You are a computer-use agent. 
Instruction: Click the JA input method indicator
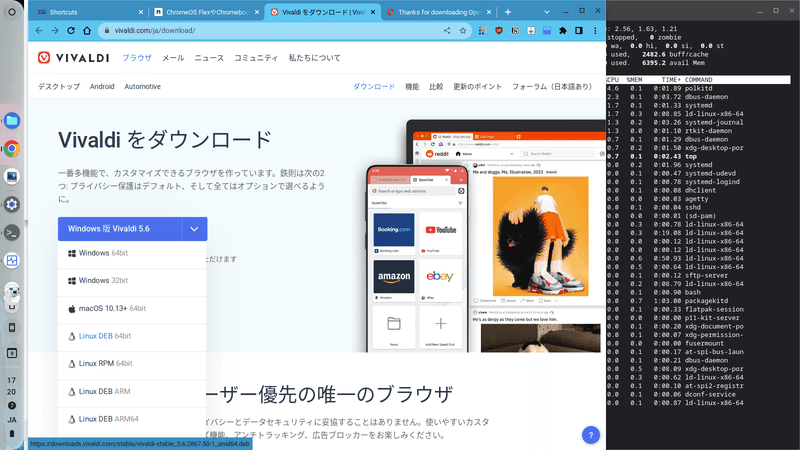(12, 420)
